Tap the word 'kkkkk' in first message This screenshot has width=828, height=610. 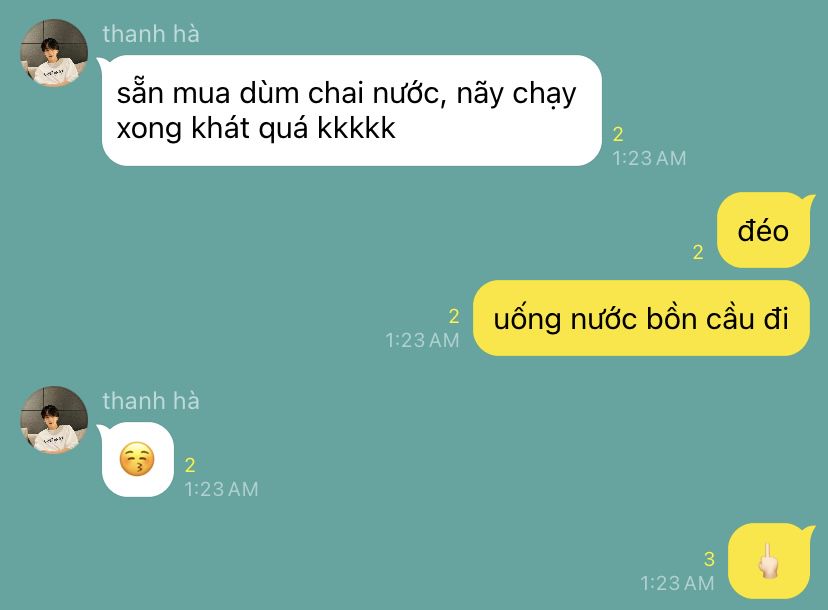(x=356, y=128)
